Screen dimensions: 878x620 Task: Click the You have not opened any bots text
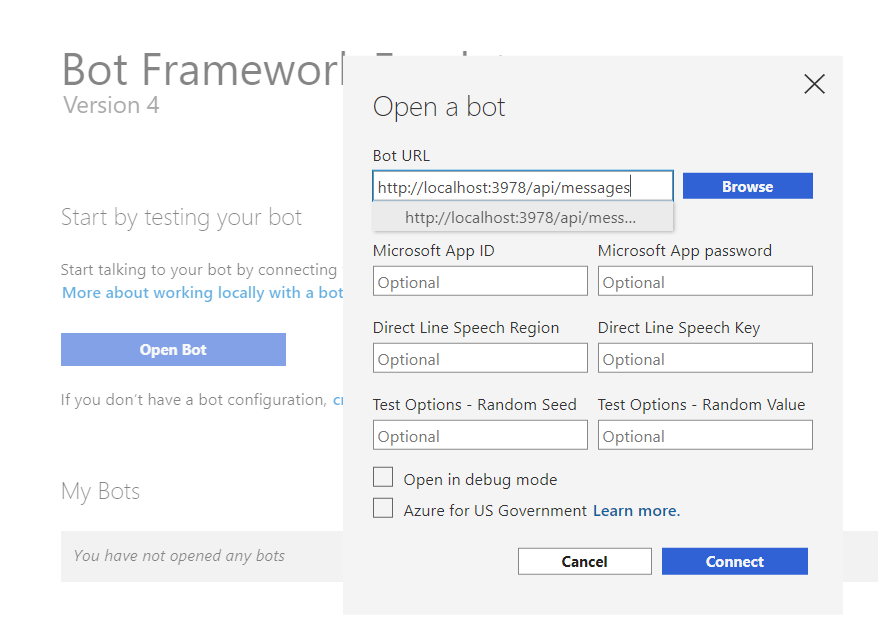(x=179, y=556)
